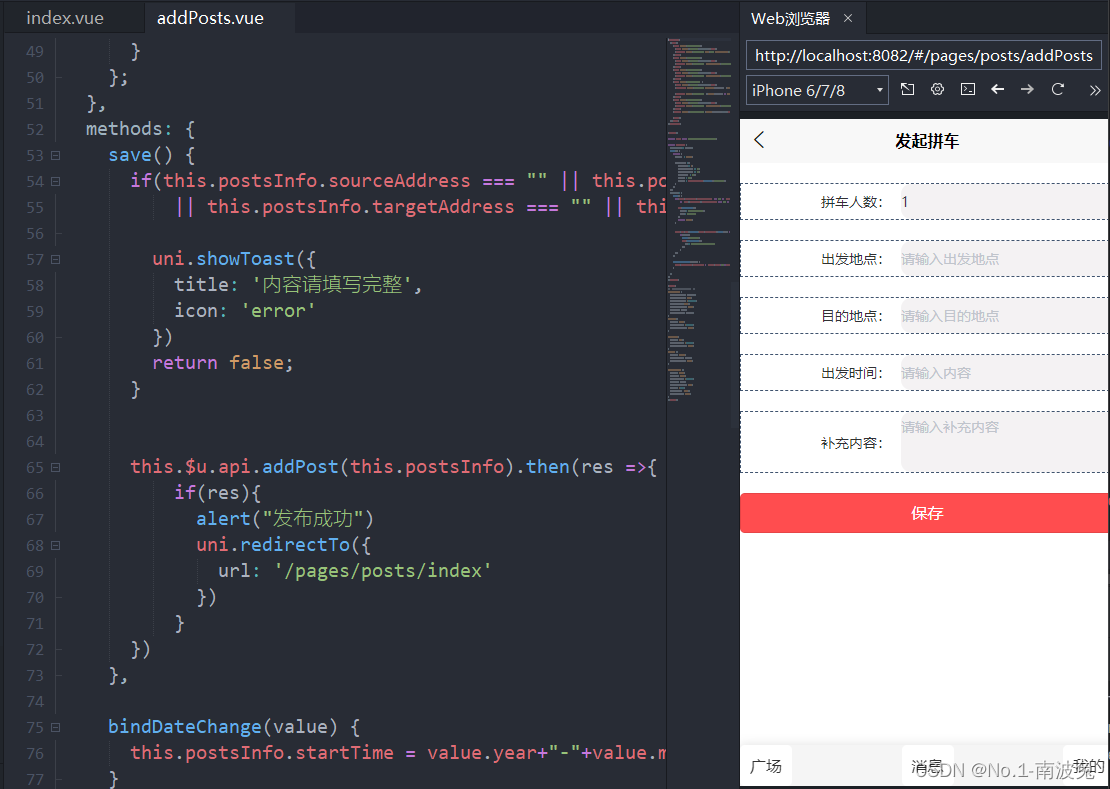
Task: Click icon: 'error' on line 59
Action: click(245, 311)
